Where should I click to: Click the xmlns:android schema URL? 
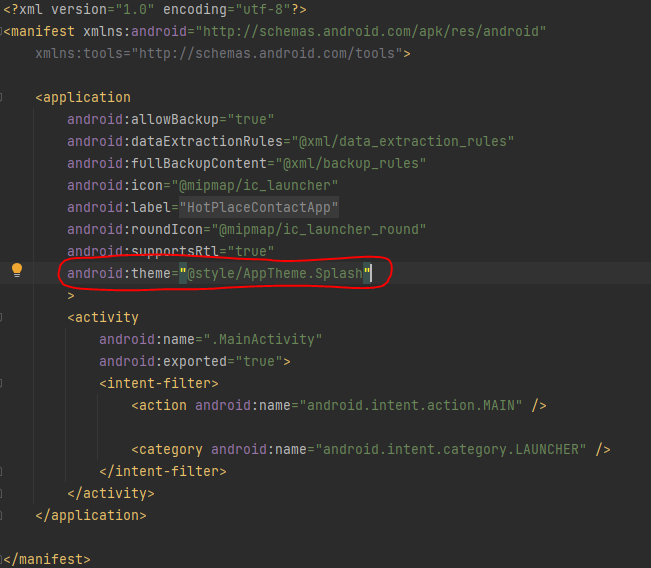[x=370, y=32]
